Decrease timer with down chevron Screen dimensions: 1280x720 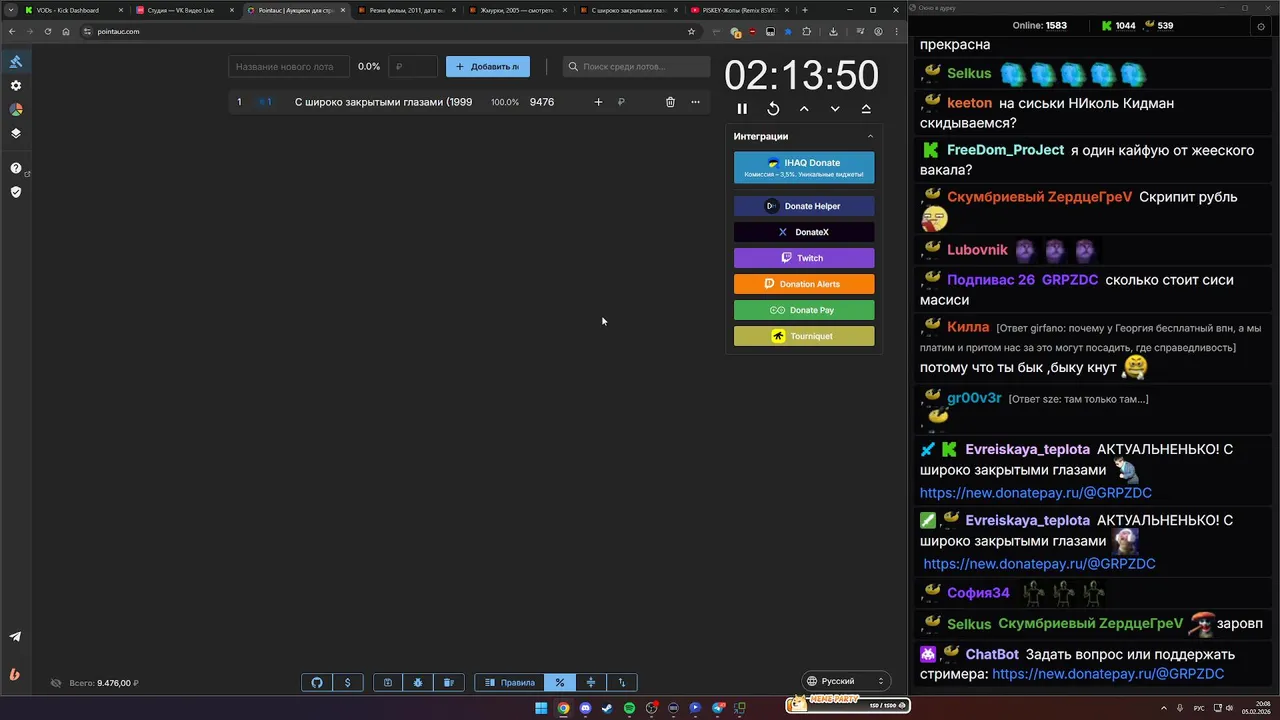point(835,108)
